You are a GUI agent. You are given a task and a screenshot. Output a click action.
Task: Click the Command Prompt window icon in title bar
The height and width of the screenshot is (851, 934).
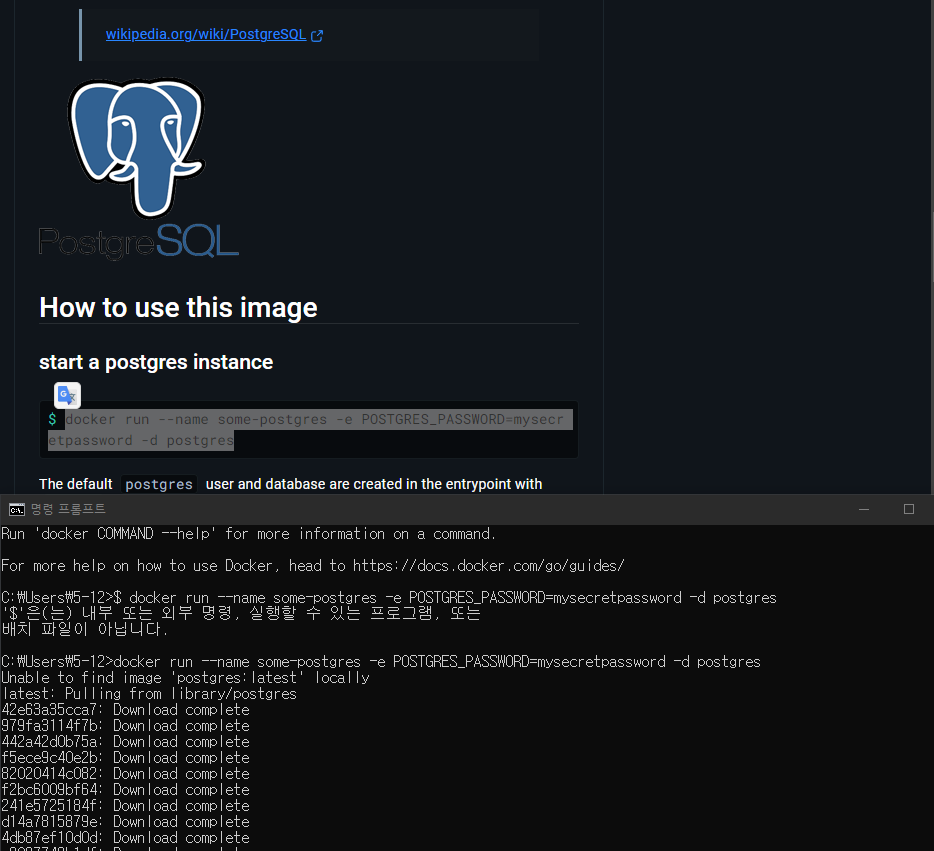(x=17, y=509)
